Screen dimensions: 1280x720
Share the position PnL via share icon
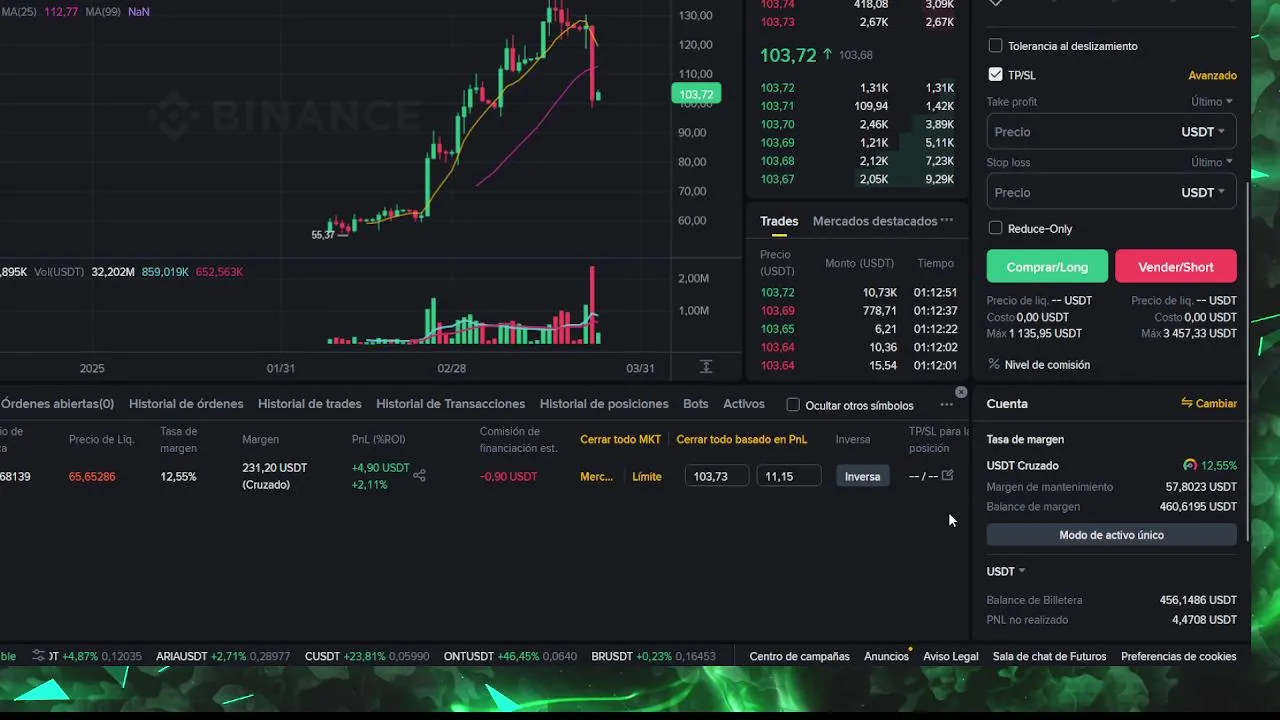[x=419, y=476]
